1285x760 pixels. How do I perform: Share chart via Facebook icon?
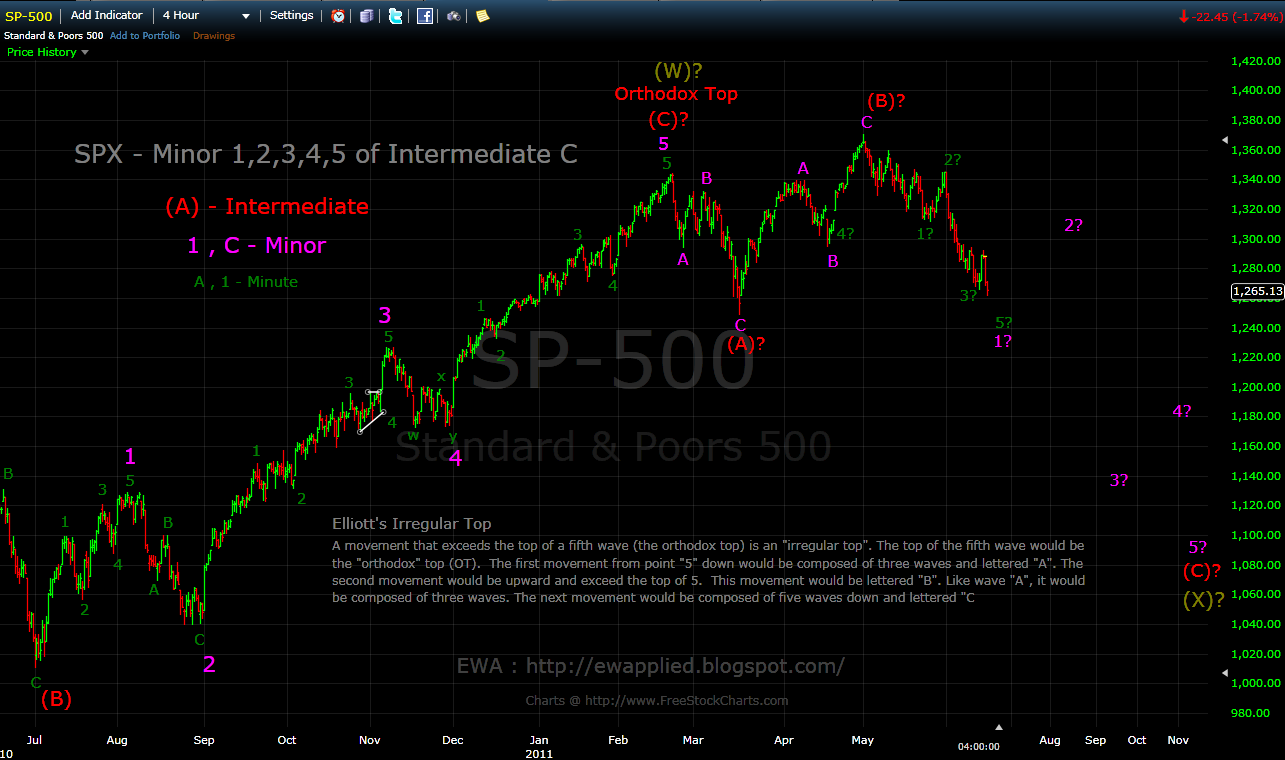(x=425, y=16)
